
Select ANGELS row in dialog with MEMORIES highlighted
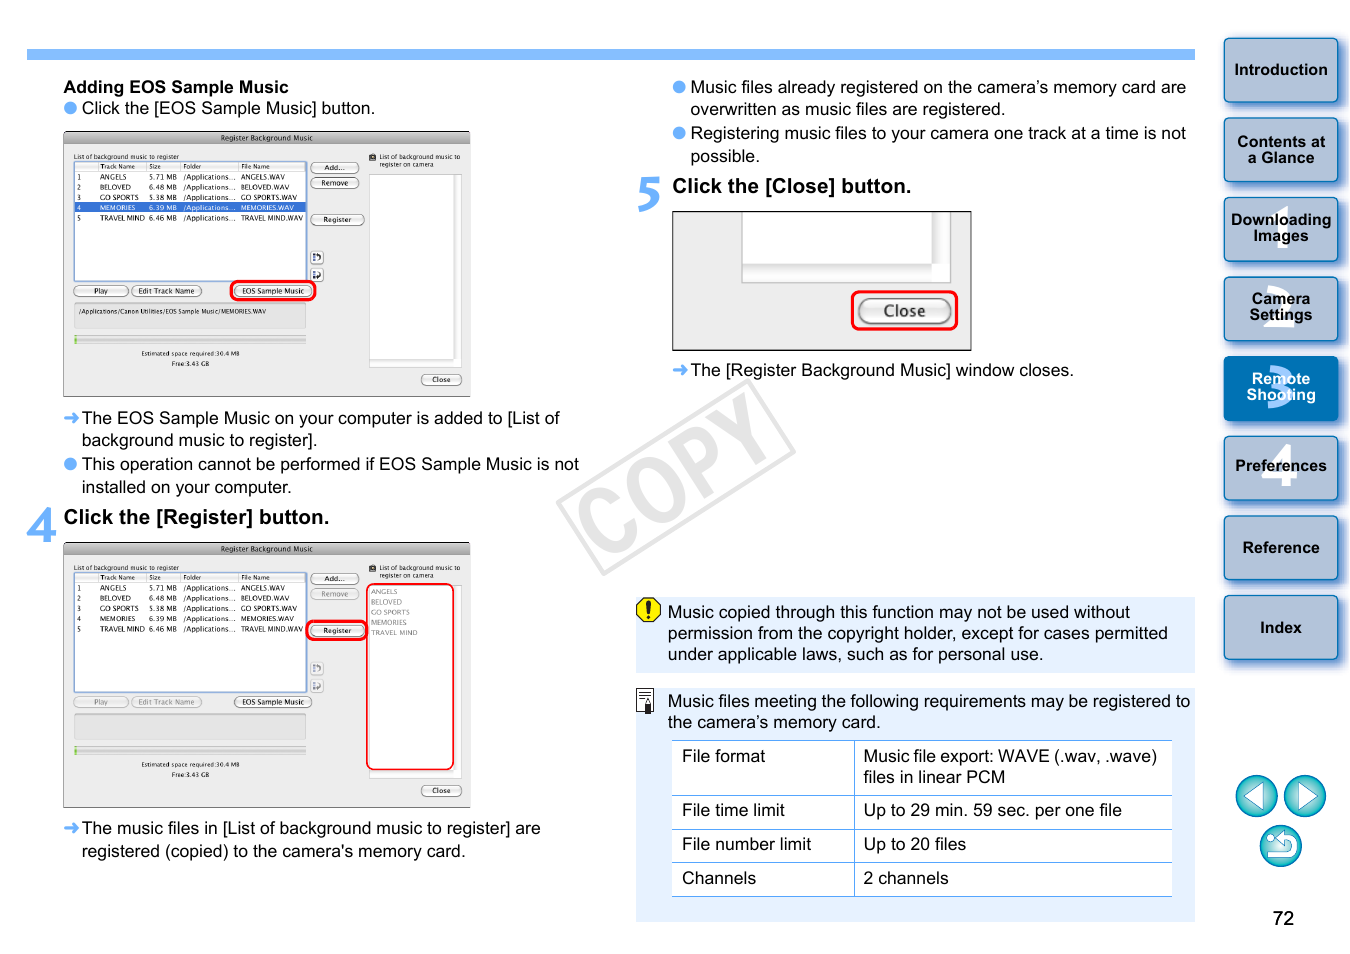[x=190, y=177]
